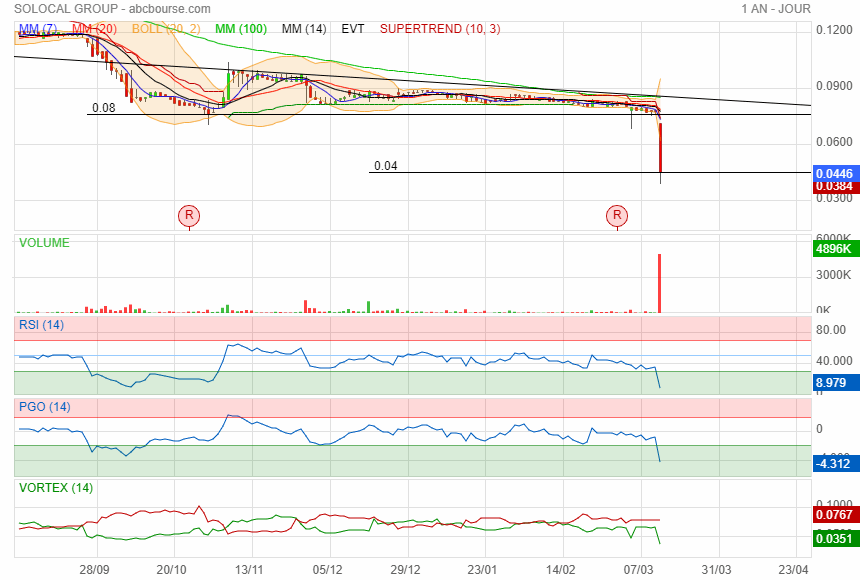Image resolution: width=860 pixels, height=580 pixels.
Task: Click the 0.0900 price axis label
Action: click(834, 86)
